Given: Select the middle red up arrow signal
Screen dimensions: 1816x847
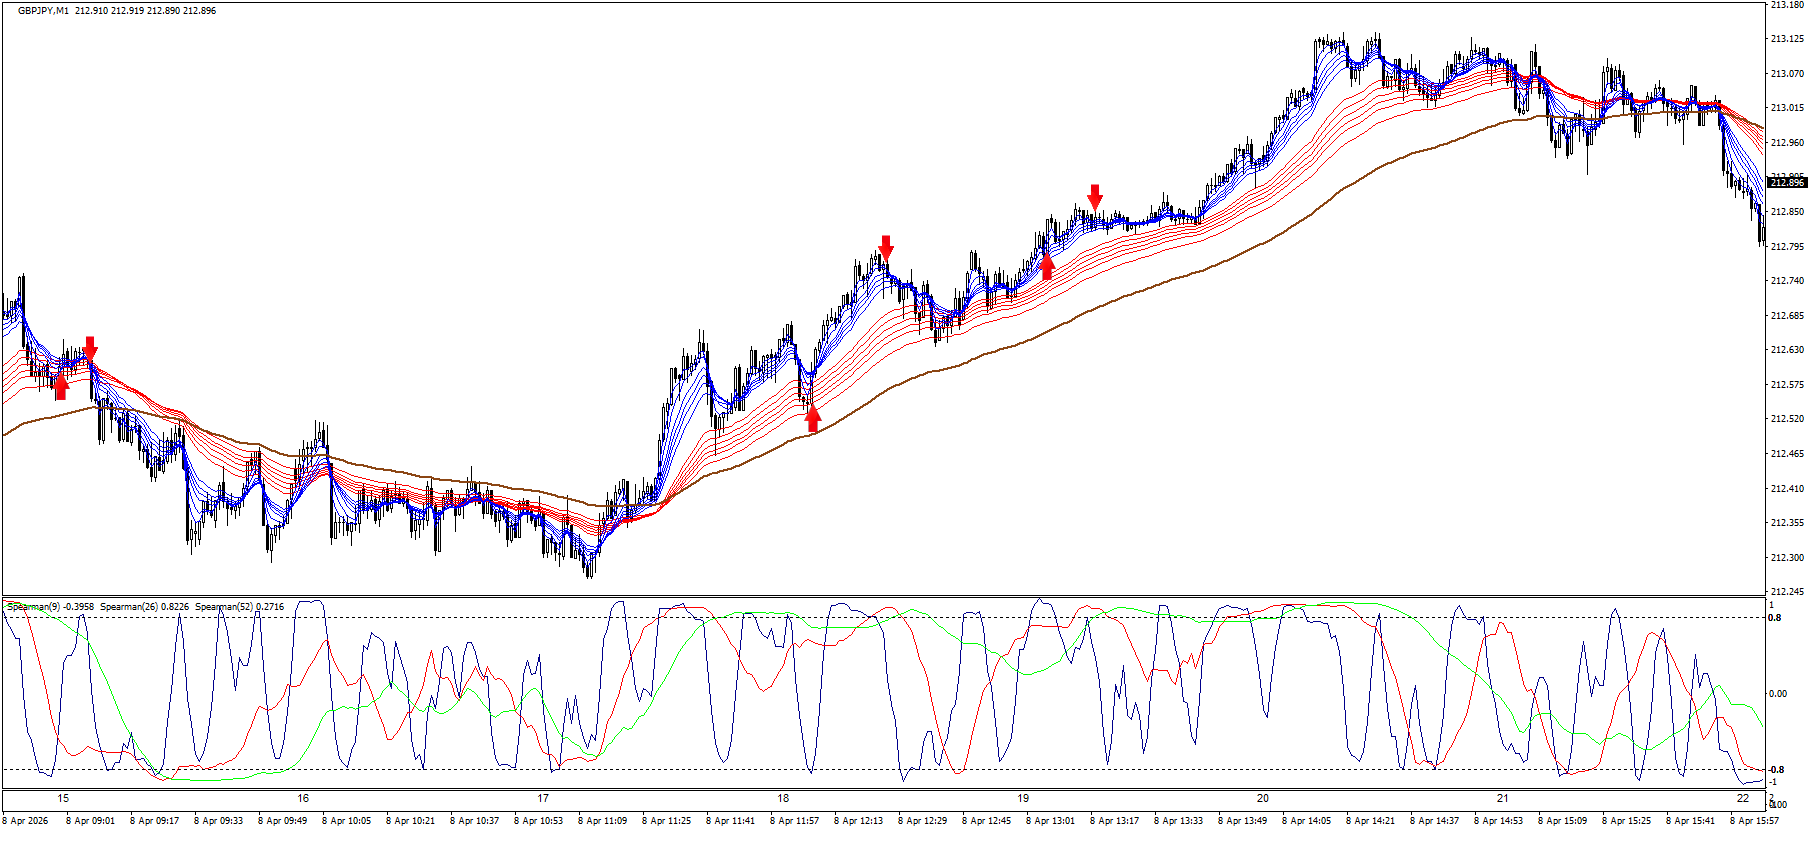Looking at the screenshot, I should pyautogui.click(x=813, y=418).
